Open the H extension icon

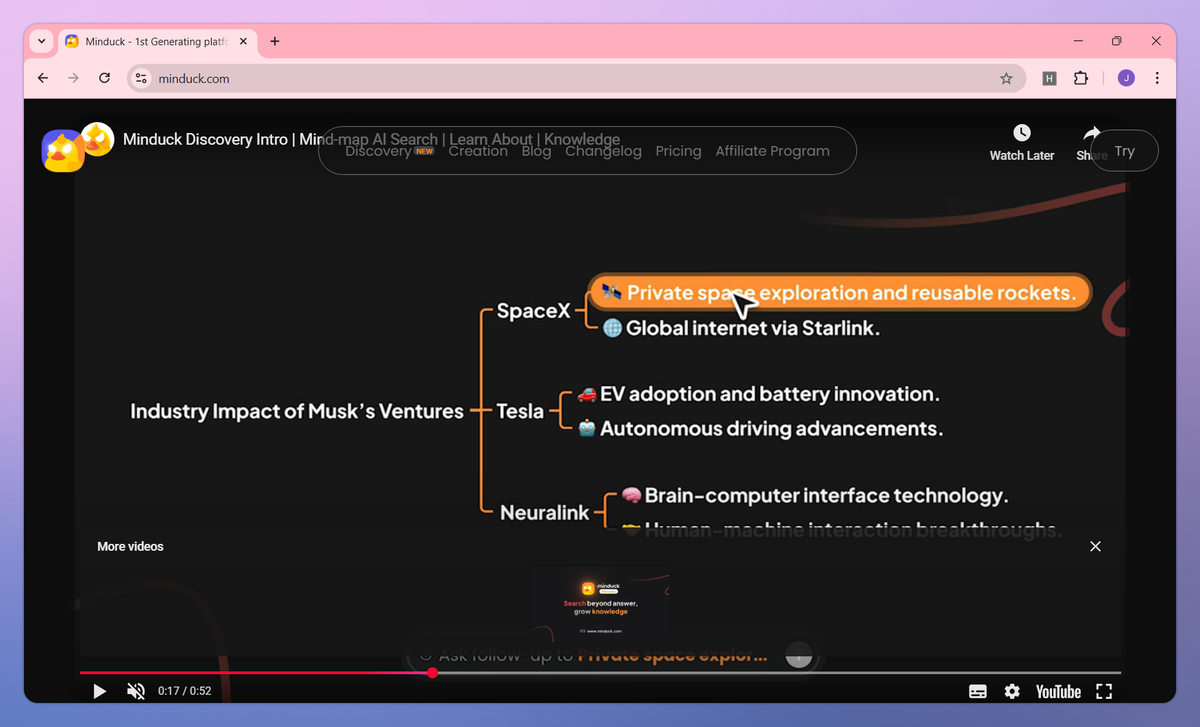tap(1049, 78)
